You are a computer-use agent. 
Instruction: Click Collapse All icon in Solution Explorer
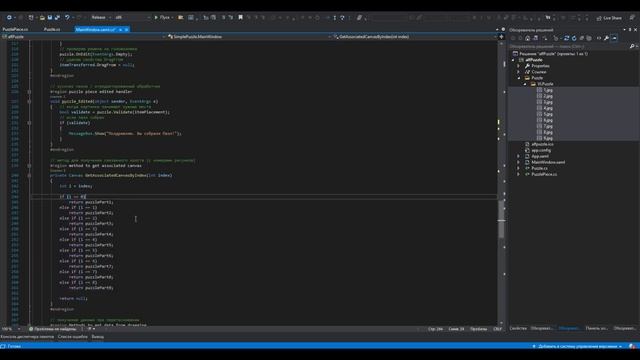(582, 38)
